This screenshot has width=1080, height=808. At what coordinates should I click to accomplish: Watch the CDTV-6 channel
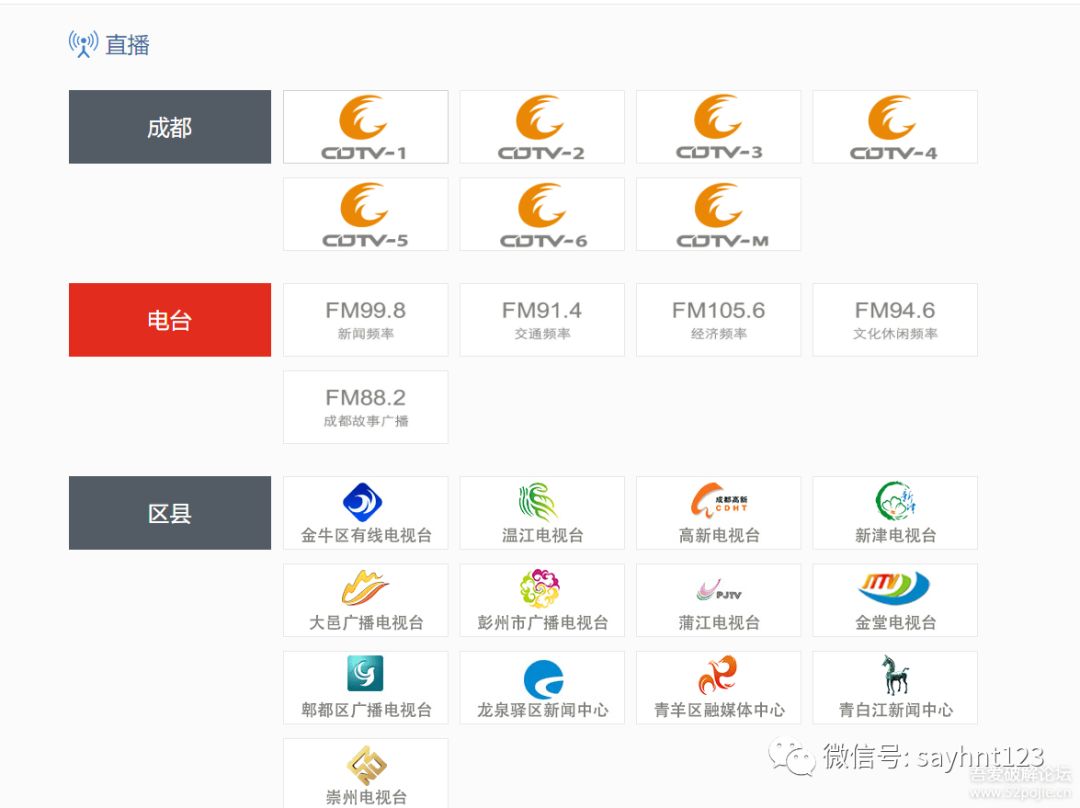pyautogui.click(x=542, y=214)
